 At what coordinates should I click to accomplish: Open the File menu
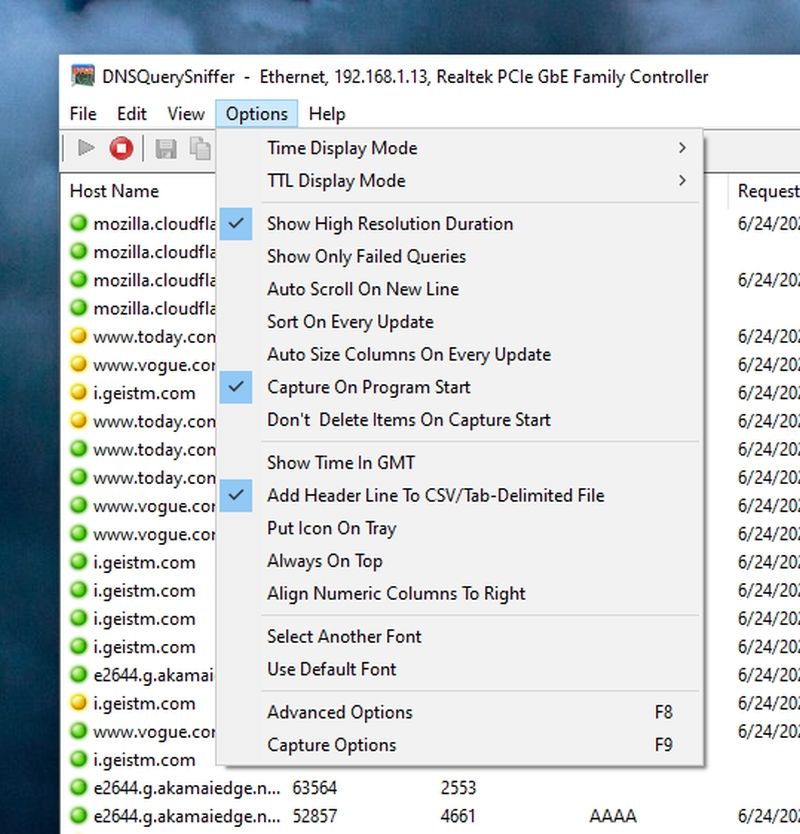click(83, 114)
